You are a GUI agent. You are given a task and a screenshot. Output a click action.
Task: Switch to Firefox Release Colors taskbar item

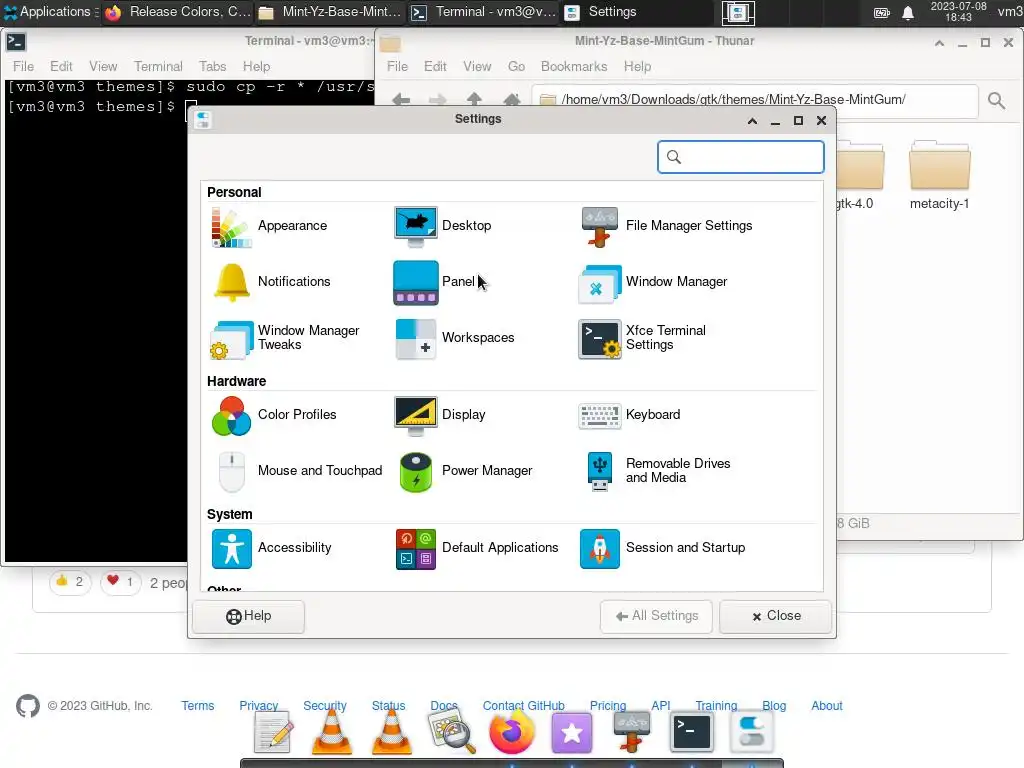point(178,12)
